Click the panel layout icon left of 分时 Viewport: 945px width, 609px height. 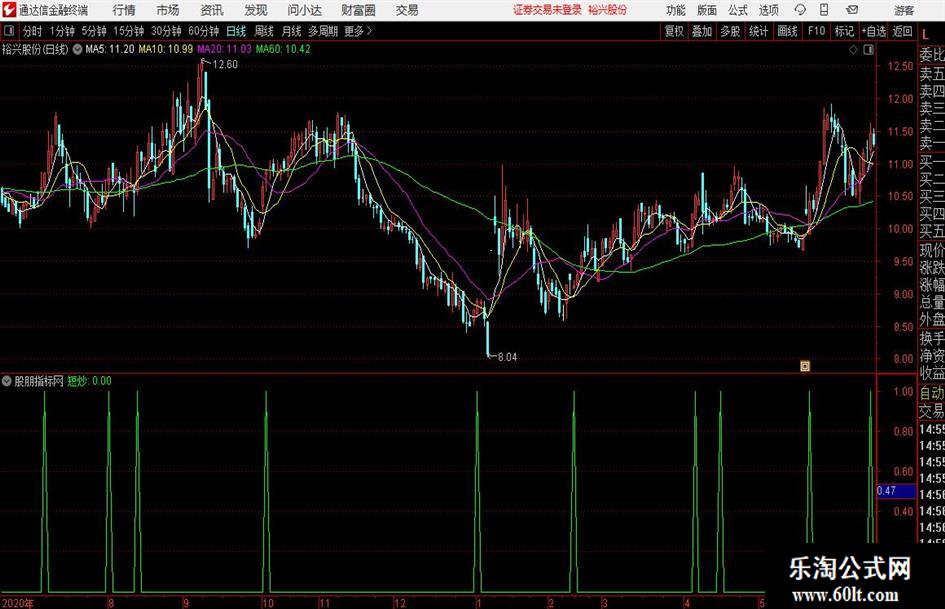[9, 31]
